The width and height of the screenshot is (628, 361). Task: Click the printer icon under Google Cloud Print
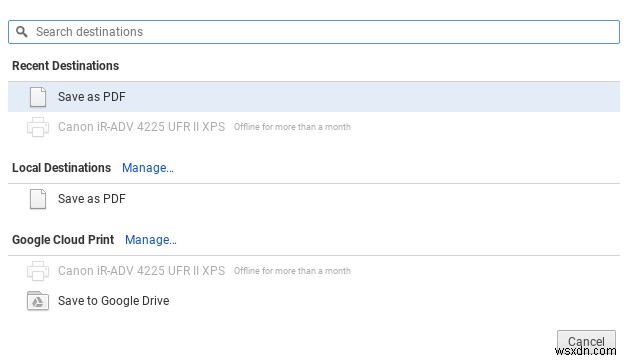click(38, 271)
